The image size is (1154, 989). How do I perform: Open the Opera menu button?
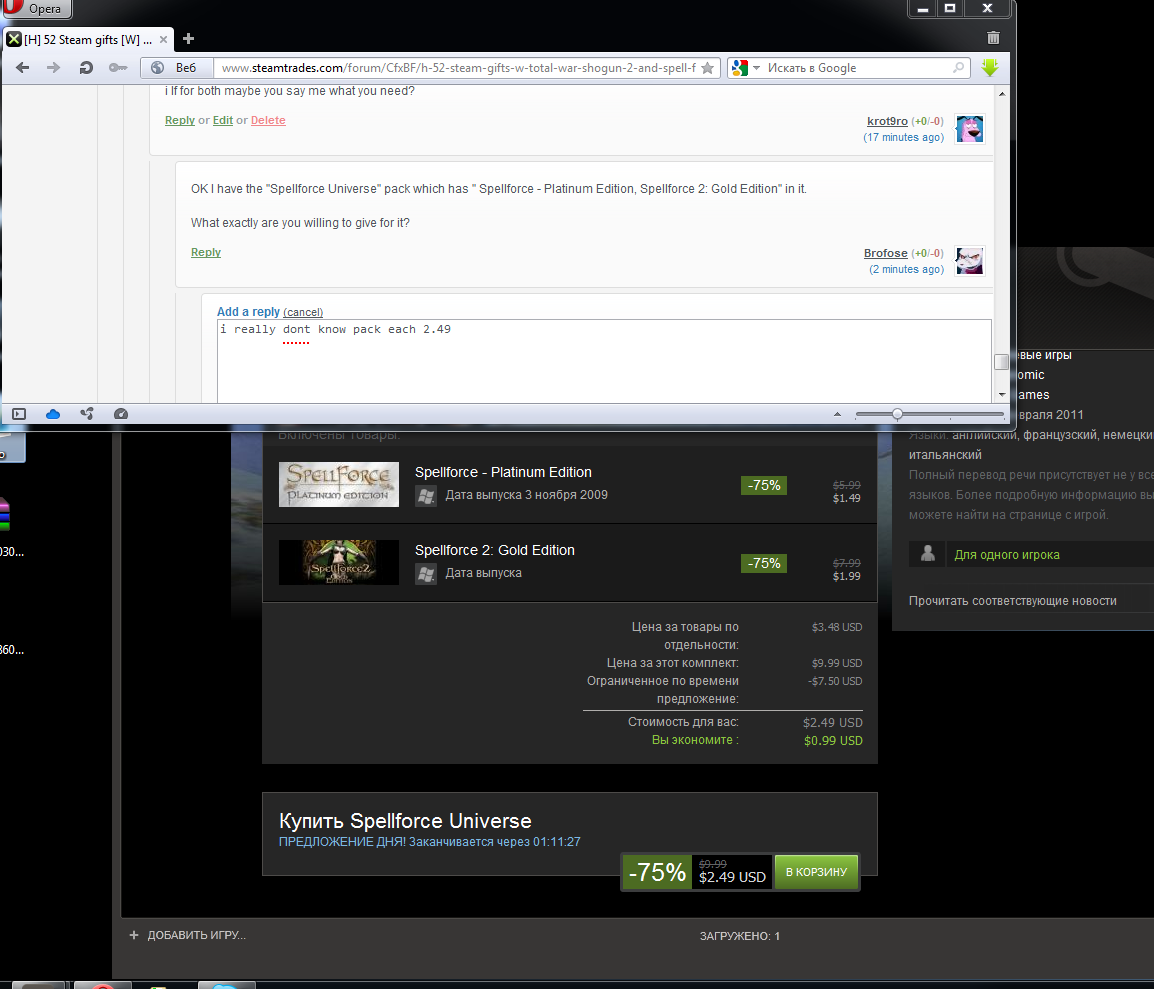point(37,9)
